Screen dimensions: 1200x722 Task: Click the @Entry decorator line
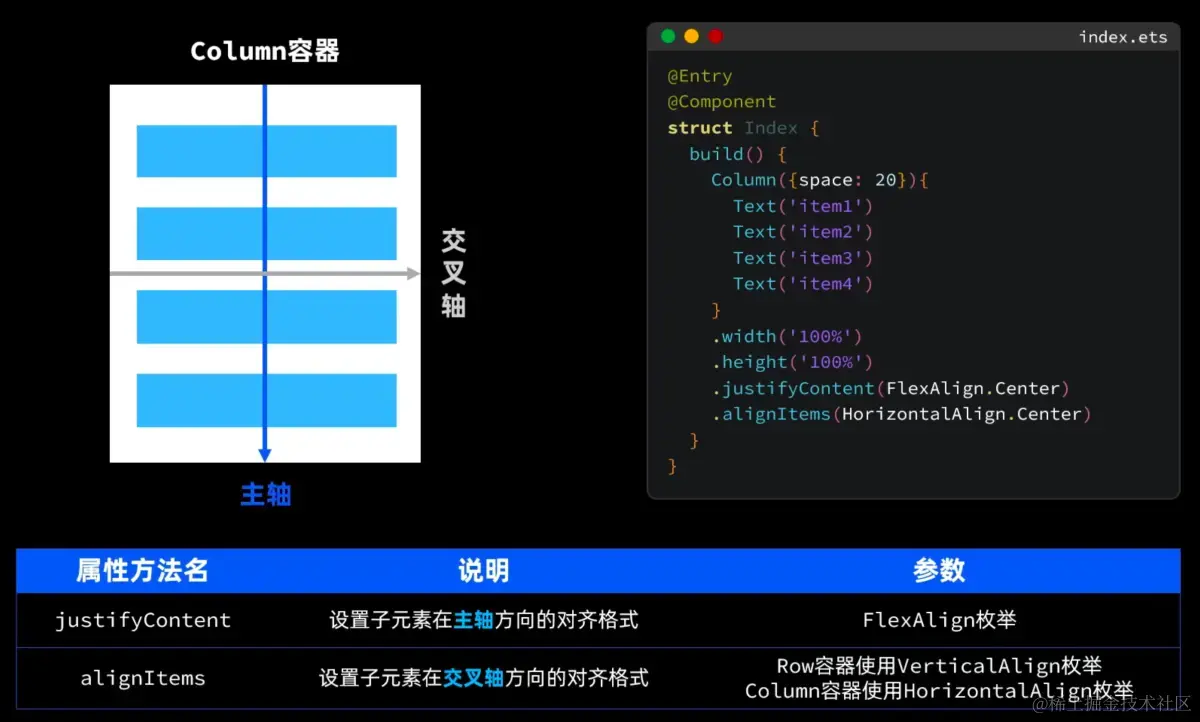point(700,76)
